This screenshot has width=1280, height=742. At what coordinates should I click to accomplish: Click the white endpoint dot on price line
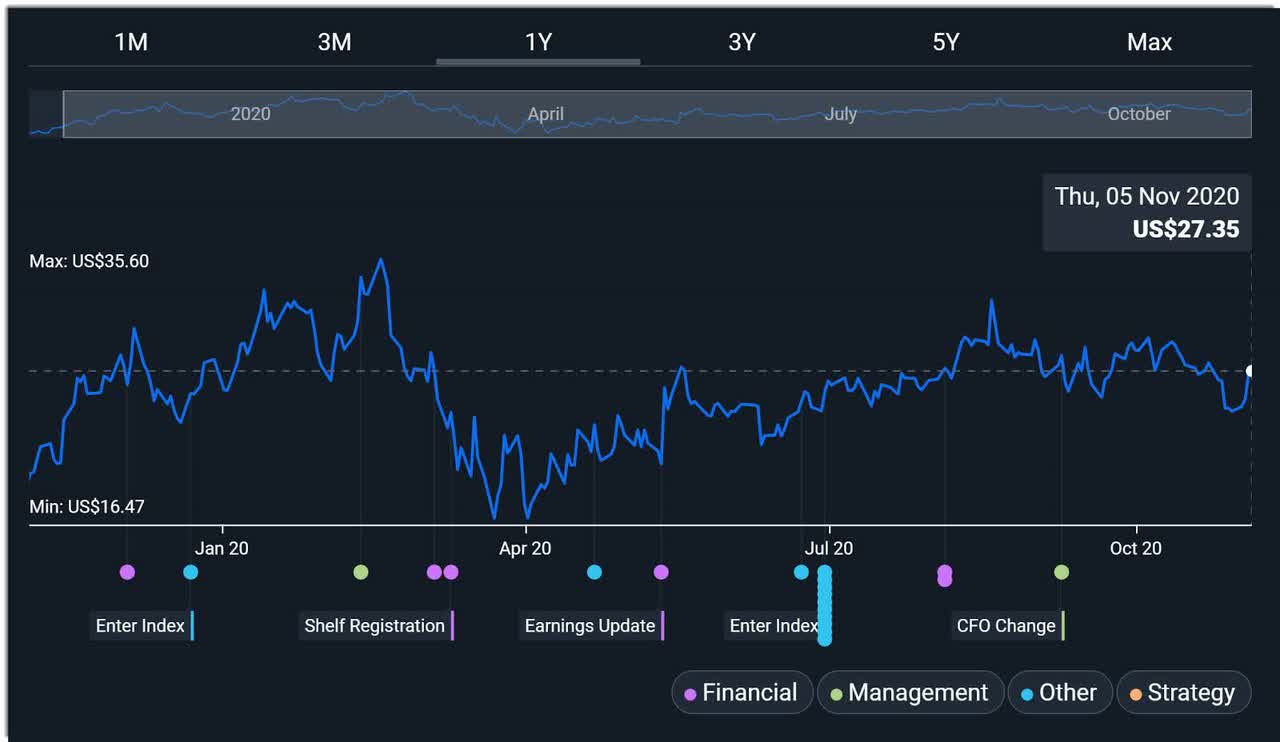1250,371
